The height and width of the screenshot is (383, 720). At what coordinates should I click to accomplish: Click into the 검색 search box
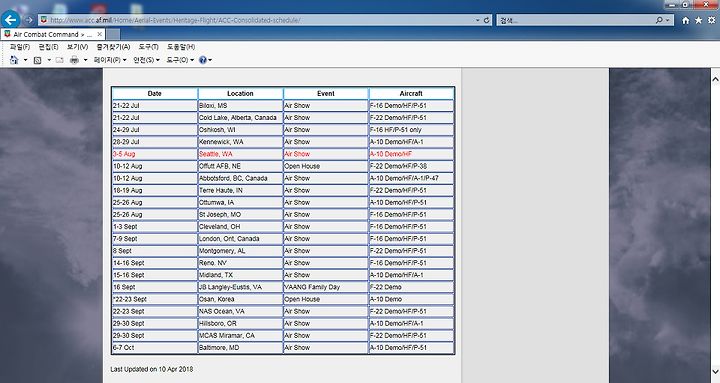click(576, 20)
